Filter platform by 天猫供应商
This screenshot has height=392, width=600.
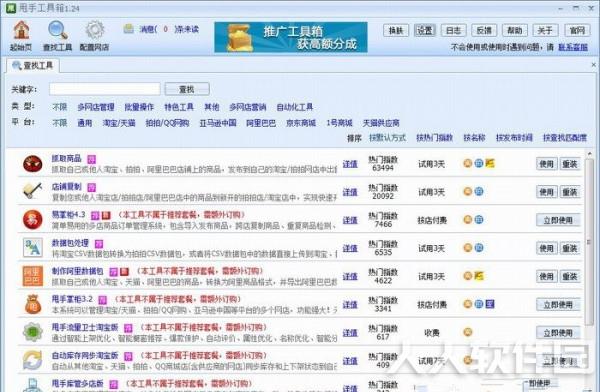click(381, 123)
